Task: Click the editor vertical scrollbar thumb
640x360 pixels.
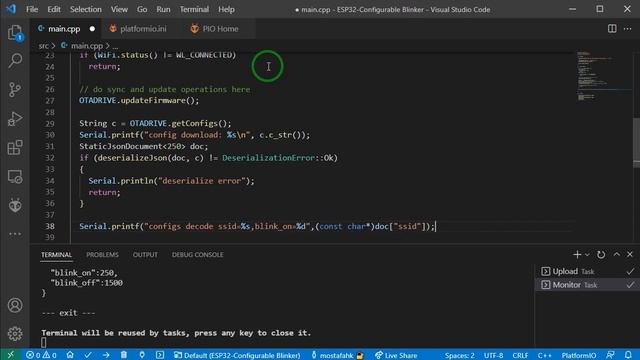Action: click(636, 142)
